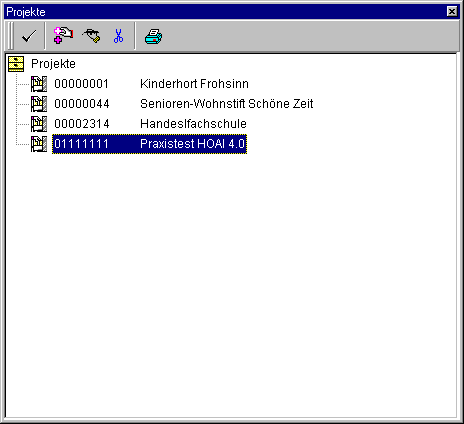Click the edit project pencil-hand icon
The image size is (464, 424).
[x=91, y=35]
